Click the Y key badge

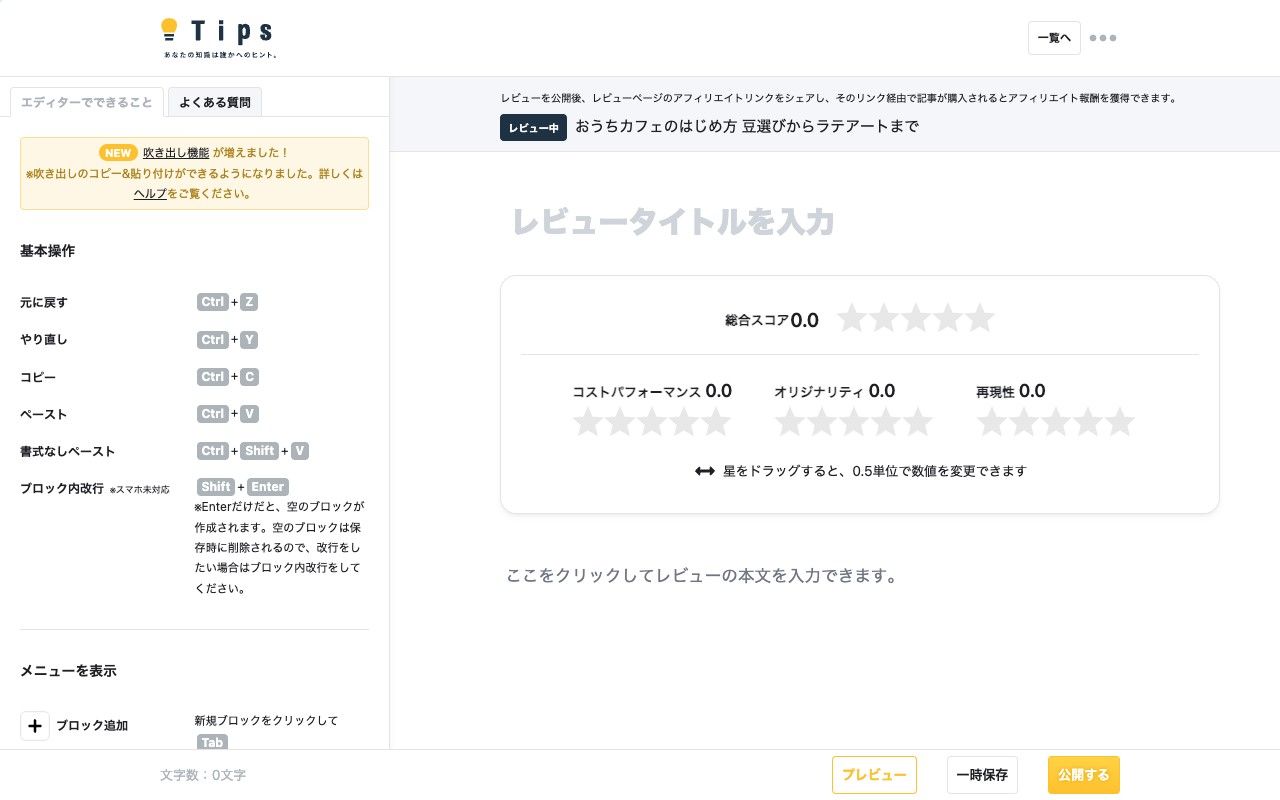(x=249, y=340)
